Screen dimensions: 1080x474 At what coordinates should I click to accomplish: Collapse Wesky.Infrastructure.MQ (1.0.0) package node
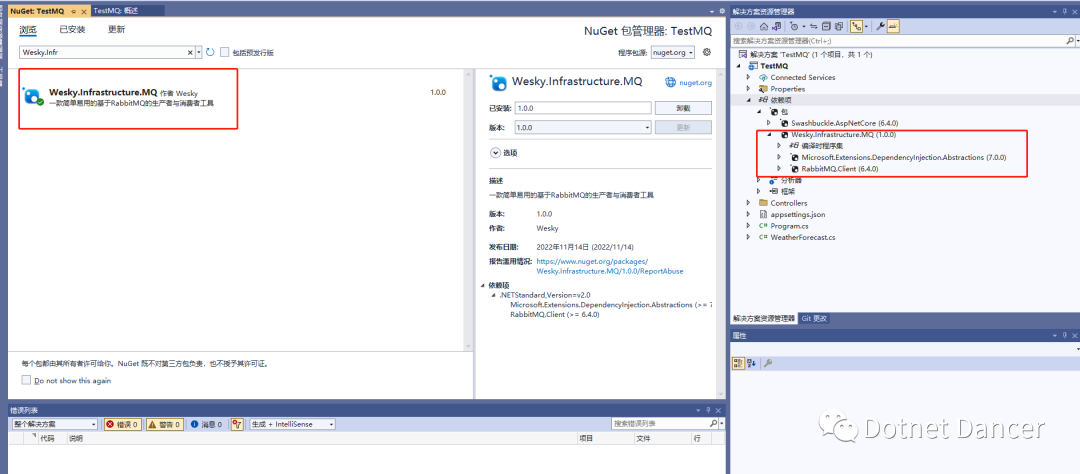[769, 135]
